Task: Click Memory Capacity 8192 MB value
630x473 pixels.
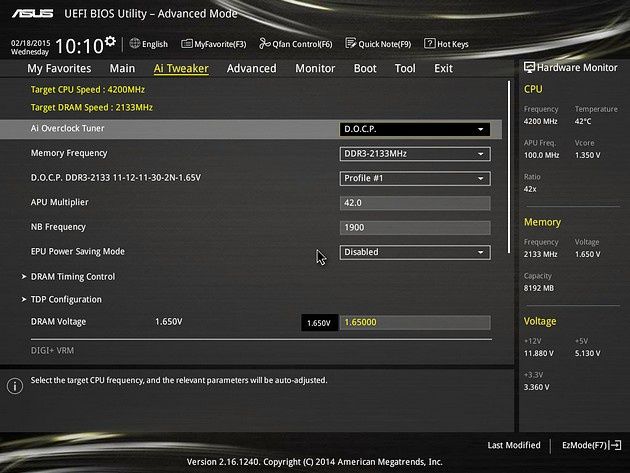Action: point(539,288)
